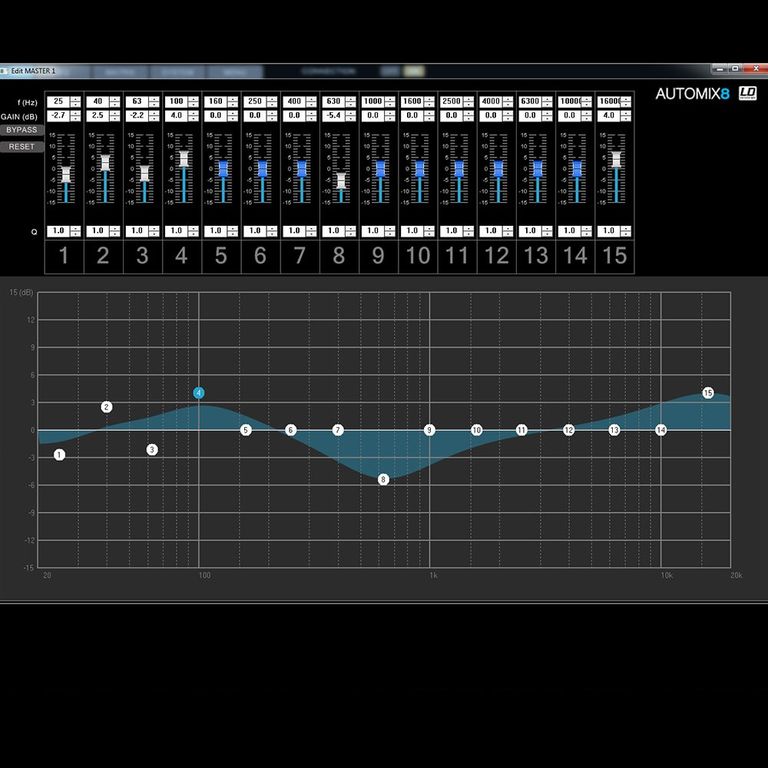The height and width of the screenshot is (768, 768).
Task: Decrease band 8 gain with down arrow
Action: [x=351, y=118]
